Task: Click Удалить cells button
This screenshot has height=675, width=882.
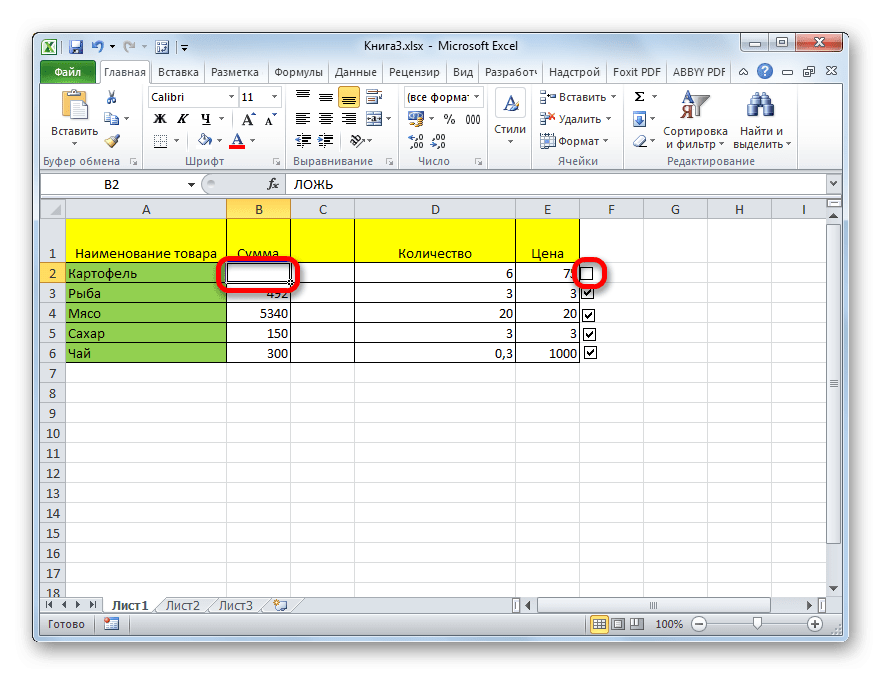Action: 575,119
